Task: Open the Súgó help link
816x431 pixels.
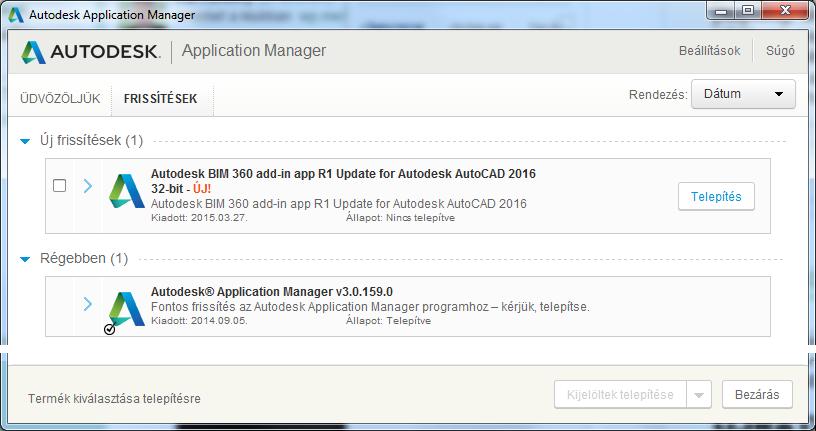Action: [x=780, y=50]
